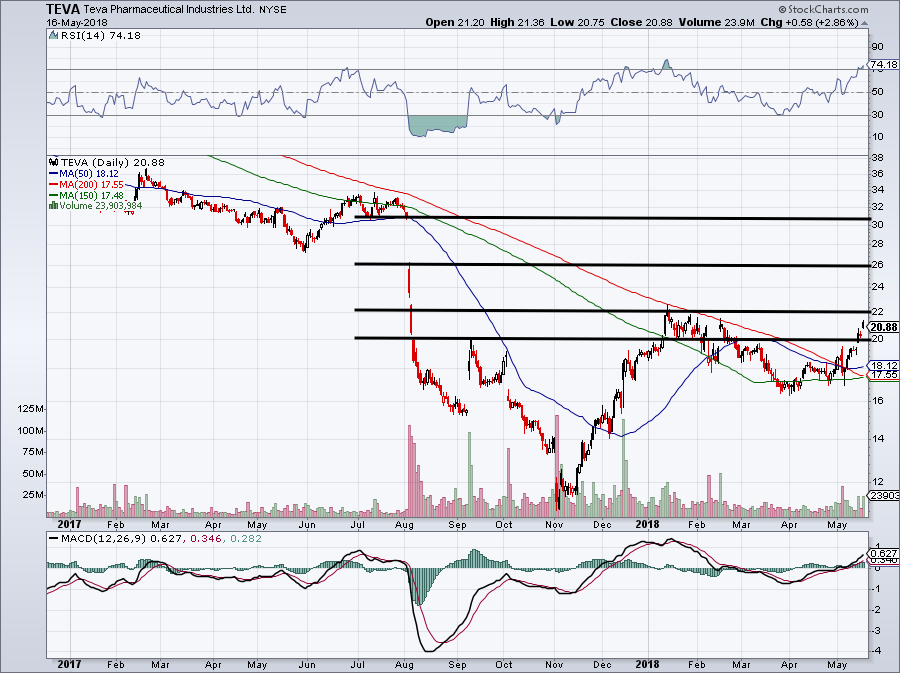Click the RSI indicator icon beside RSI(14)
900x673 pixels.
click(53, 36)
